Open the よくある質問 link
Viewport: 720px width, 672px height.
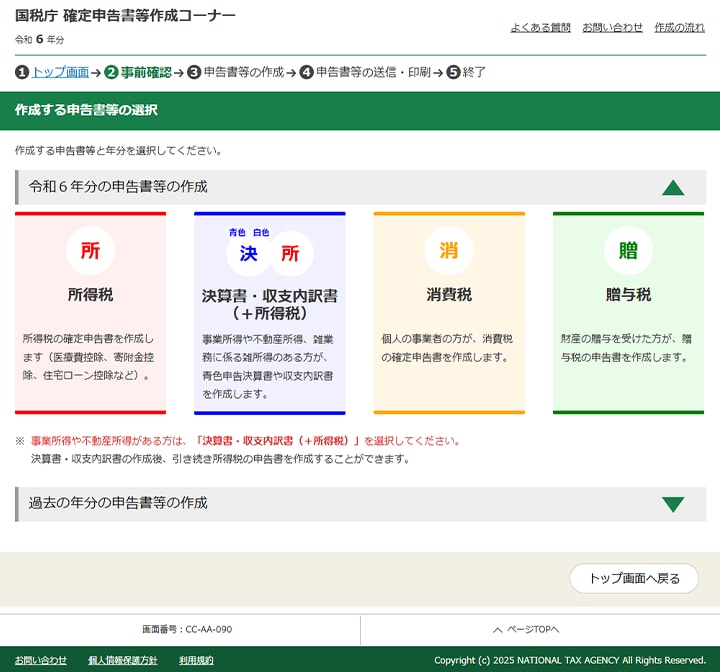[x=540, y=28]
